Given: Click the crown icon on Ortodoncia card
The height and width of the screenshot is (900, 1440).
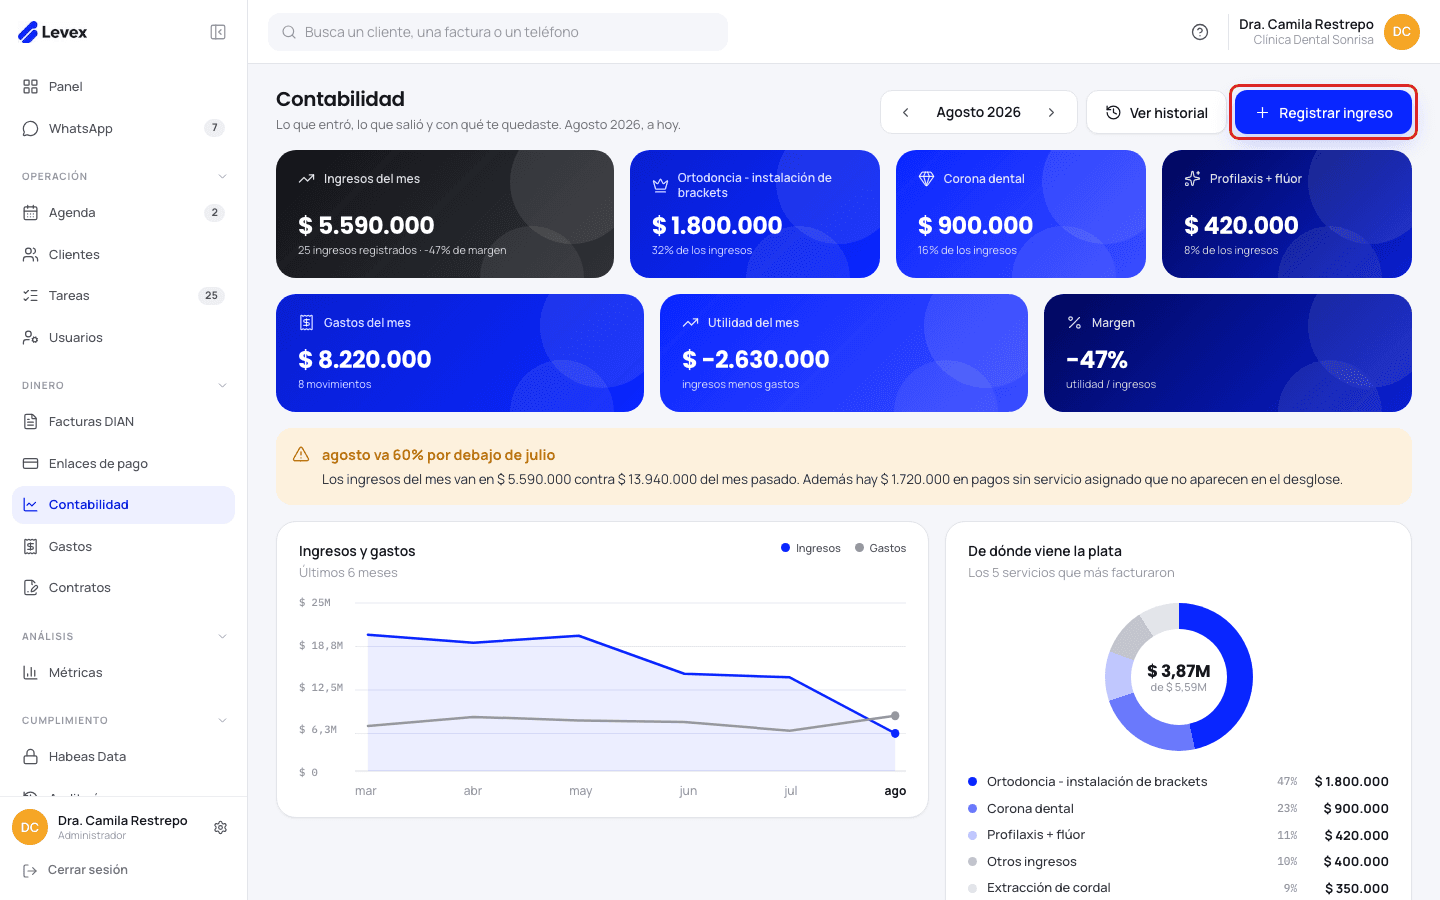Looking at the screenshot, I should [x=660, y=185].
